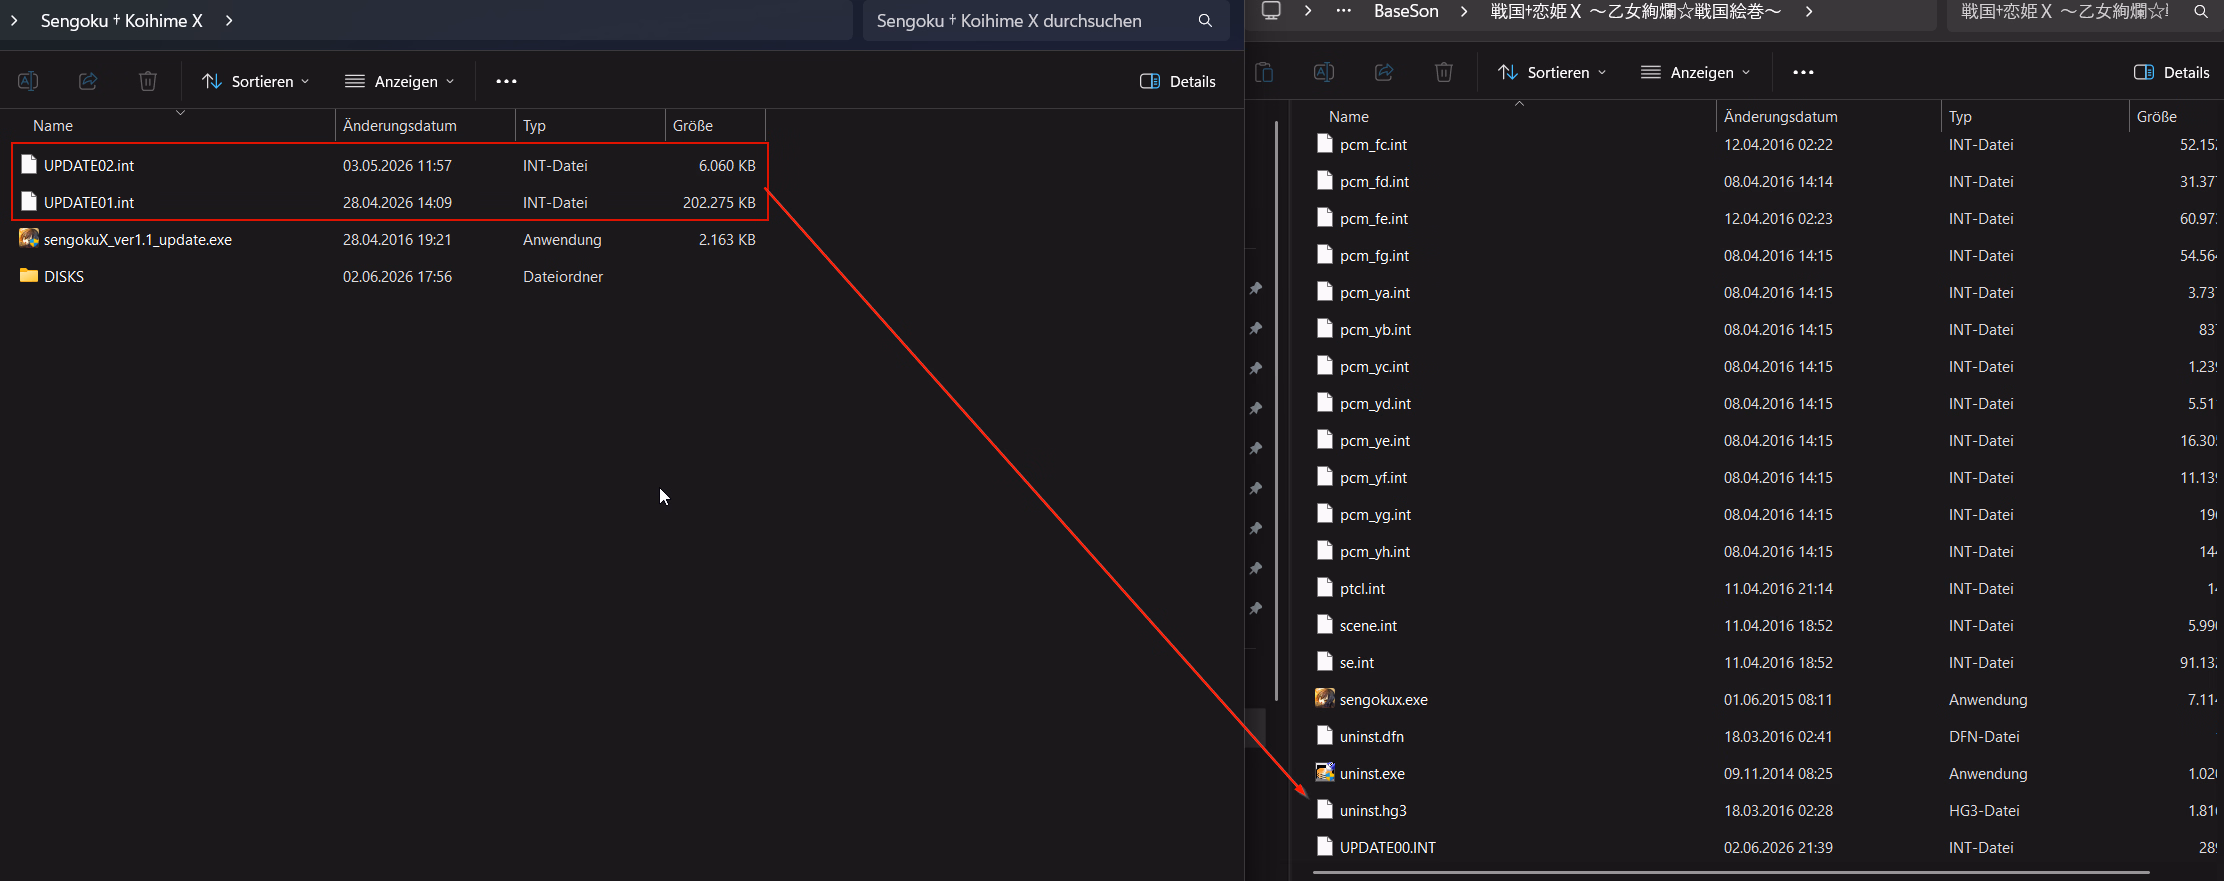Viewport: 2224px width, 881px height.
Task: Click the rename icon in the right window toolbar
Action: 1324,72
